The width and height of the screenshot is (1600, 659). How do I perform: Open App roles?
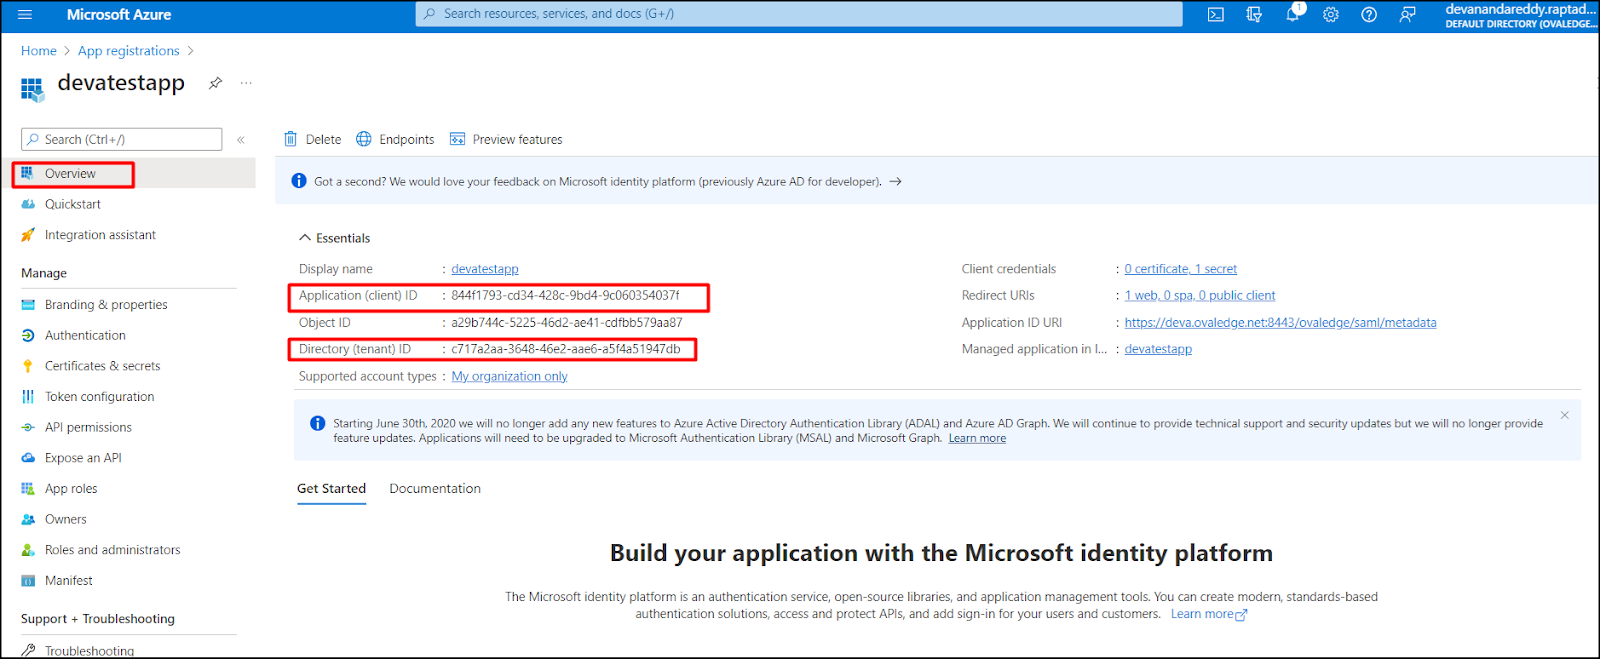click(x=71, y=489)
